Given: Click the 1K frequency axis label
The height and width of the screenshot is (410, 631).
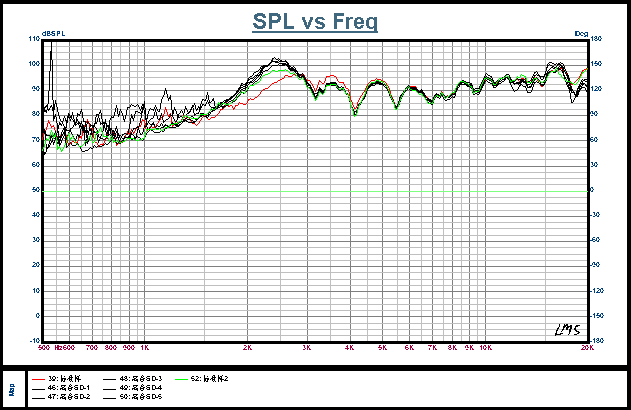Looking at the screenshot, I should coord(144,348).
